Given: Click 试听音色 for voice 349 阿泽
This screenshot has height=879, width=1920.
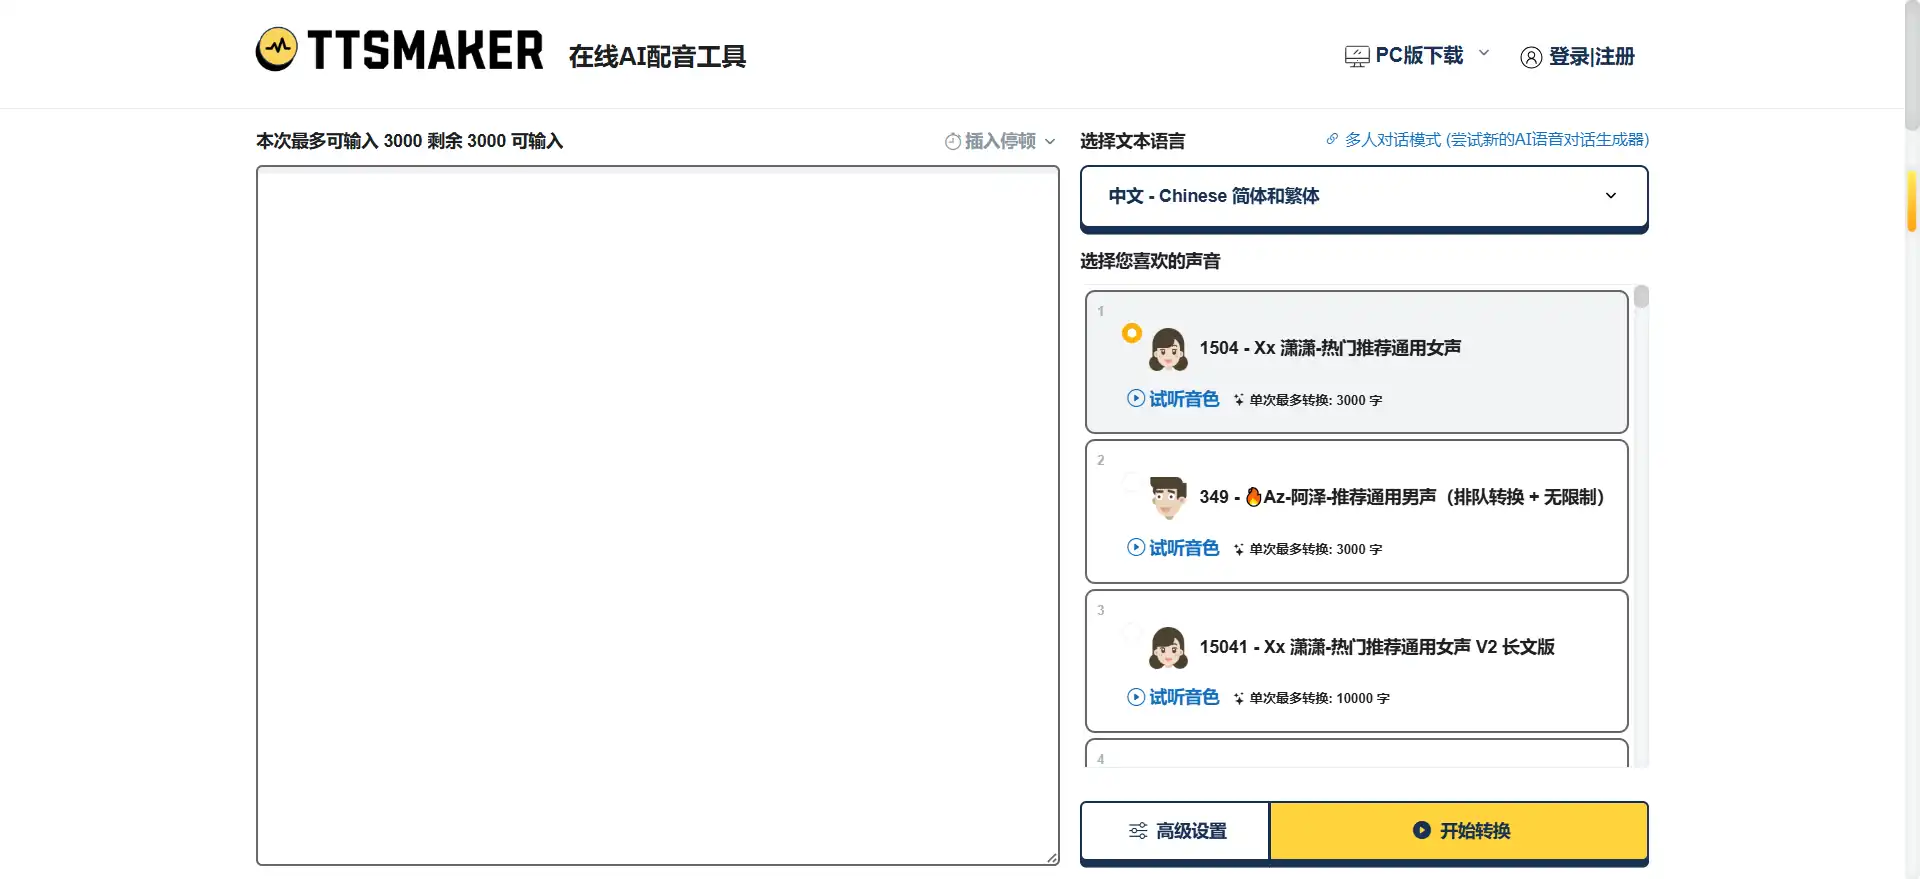Looking at the screenshot, I should click(1173, 547).
